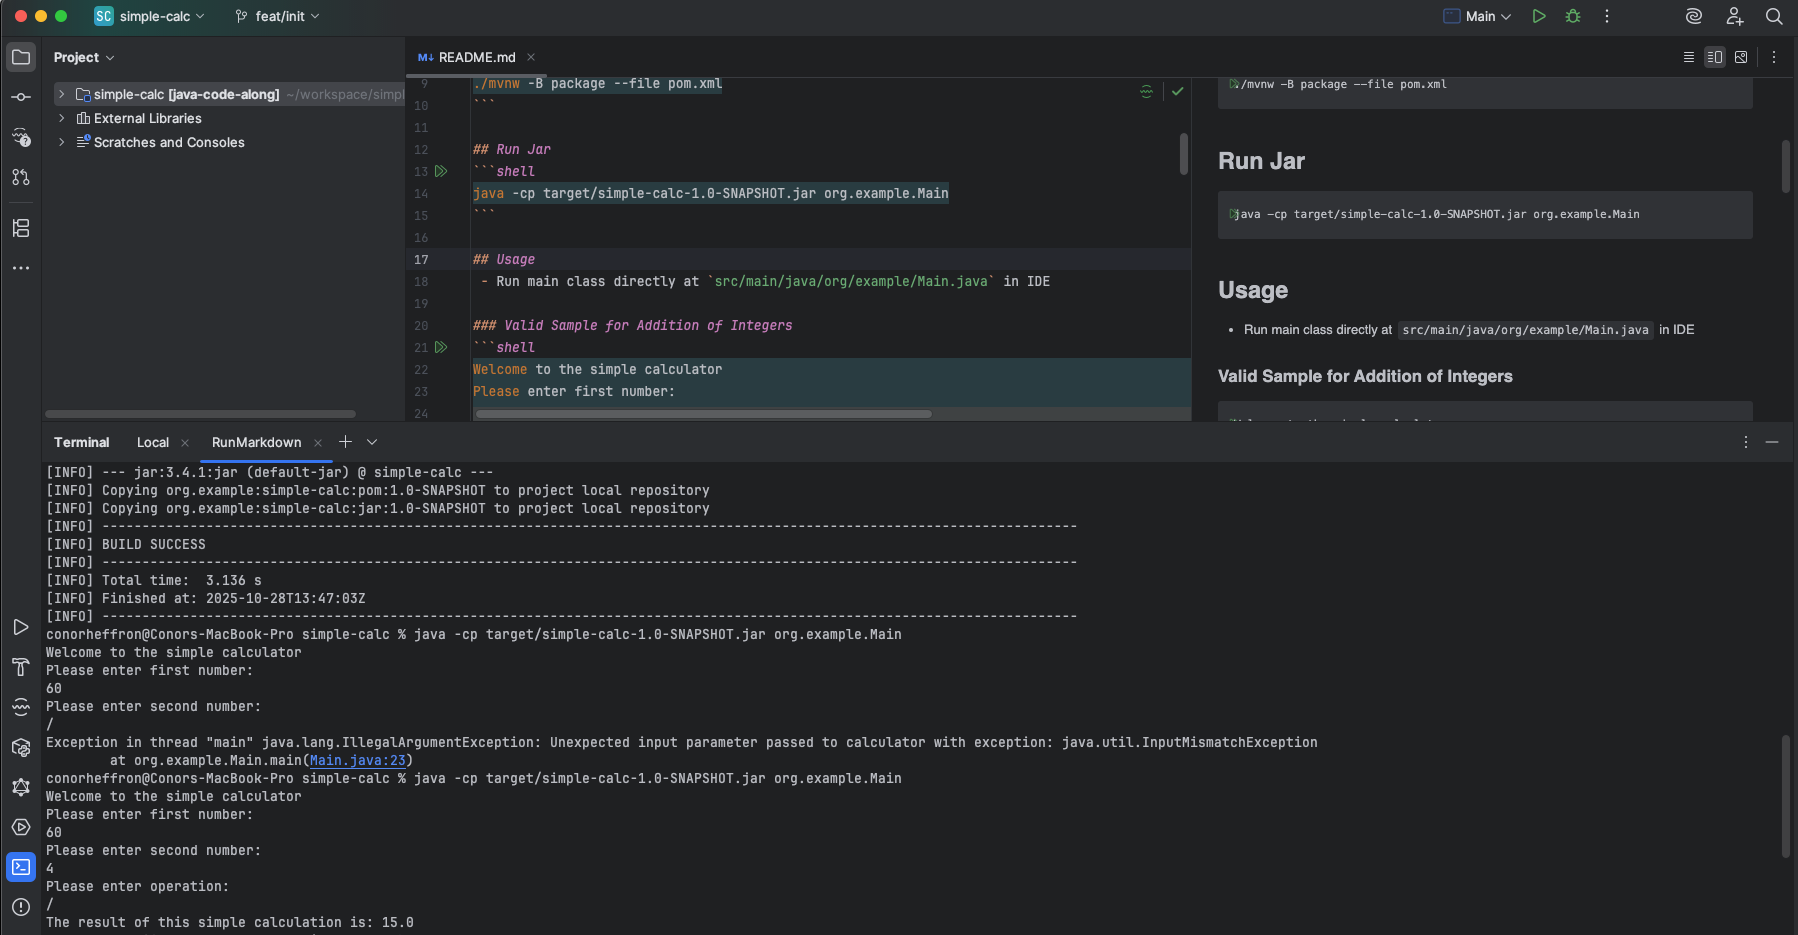Expand the simple-calc project node
Viewport: 1798px width, 935px height.
[x=62, y=94]
